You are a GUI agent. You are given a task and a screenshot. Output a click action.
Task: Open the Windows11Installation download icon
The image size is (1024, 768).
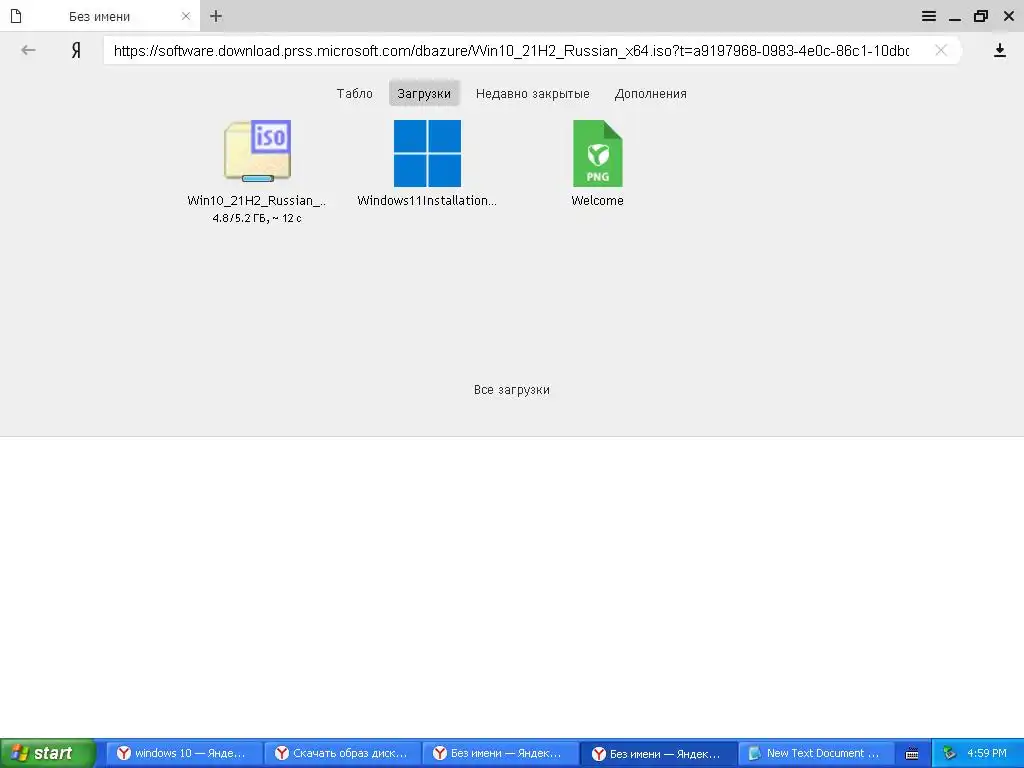coord(427,153)
